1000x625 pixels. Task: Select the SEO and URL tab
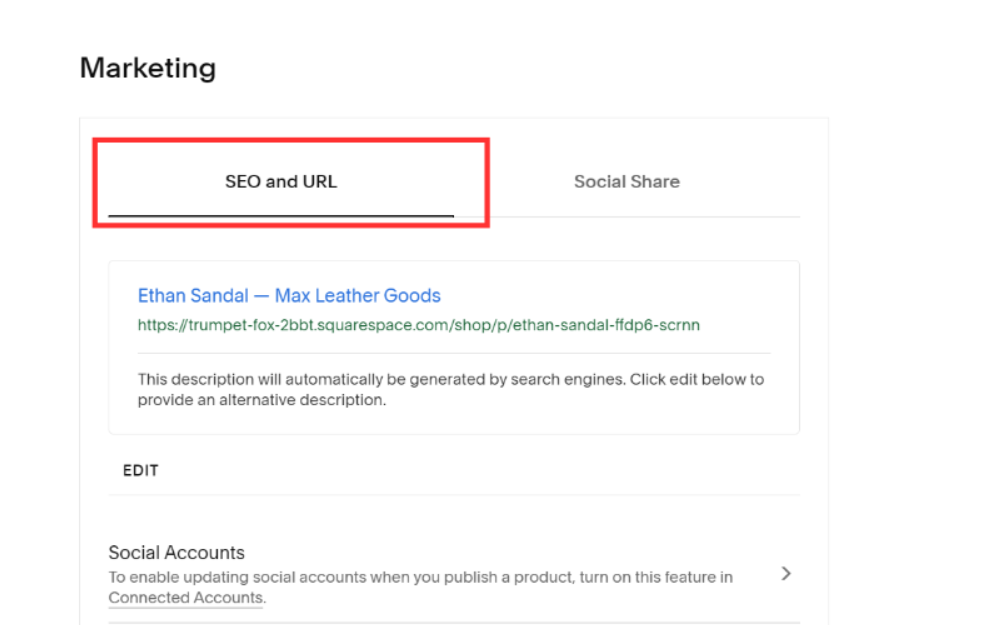281,182
